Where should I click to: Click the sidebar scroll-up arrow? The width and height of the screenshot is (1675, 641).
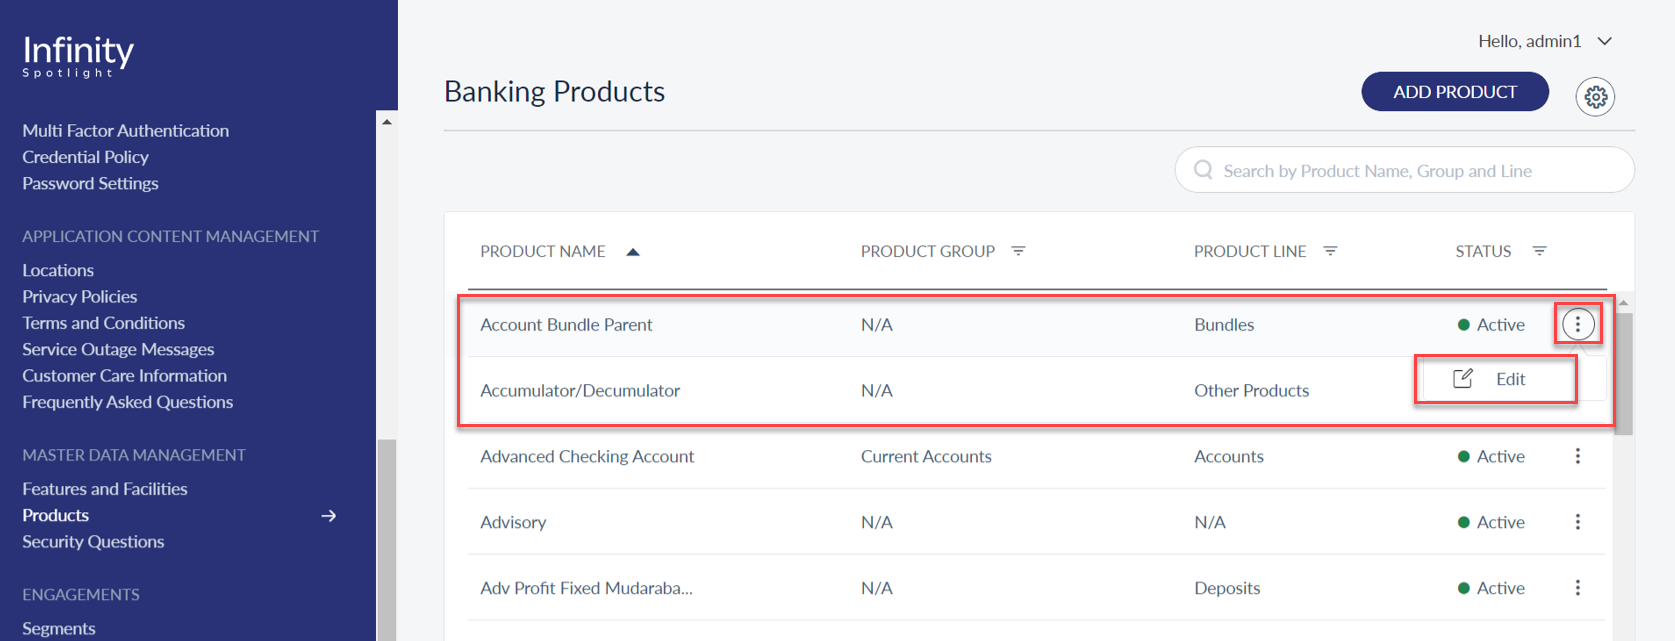point(387,122)
